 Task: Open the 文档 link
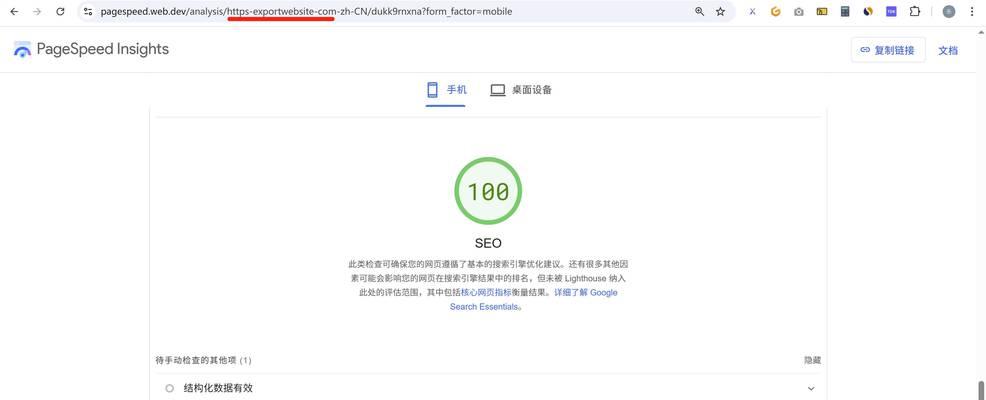(948, 50)
